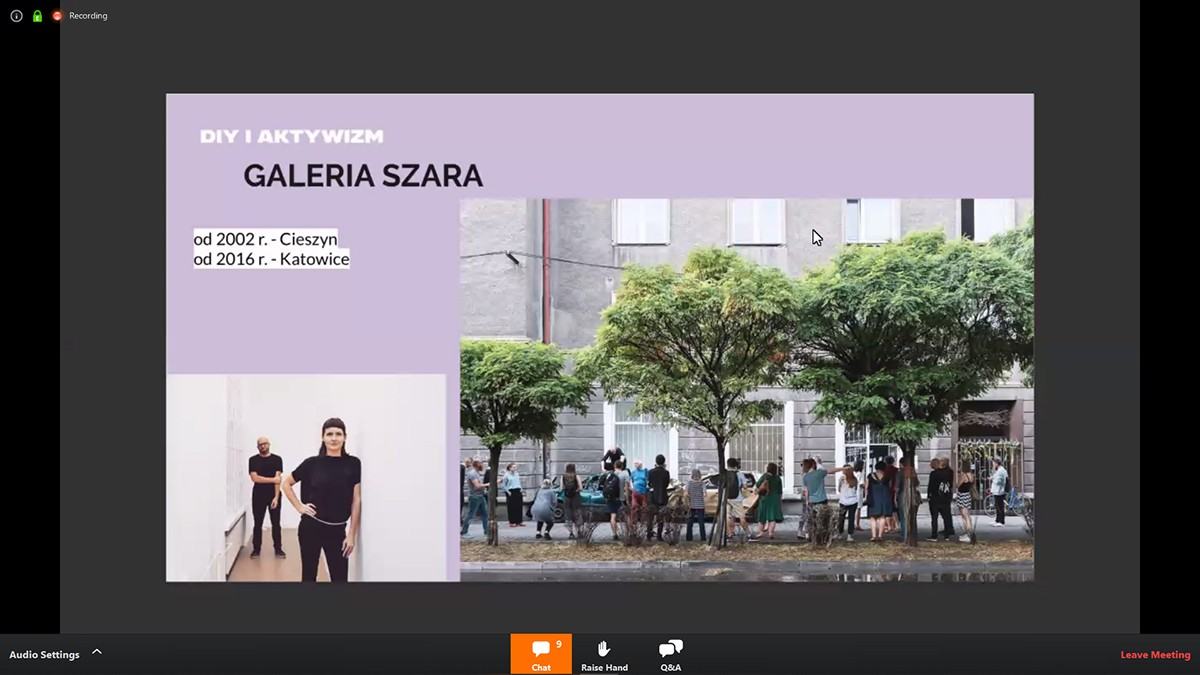This screenshot has width=1200, height=675.
Task: Click the red Leave Meeting link
Action: click(1155, 655)
